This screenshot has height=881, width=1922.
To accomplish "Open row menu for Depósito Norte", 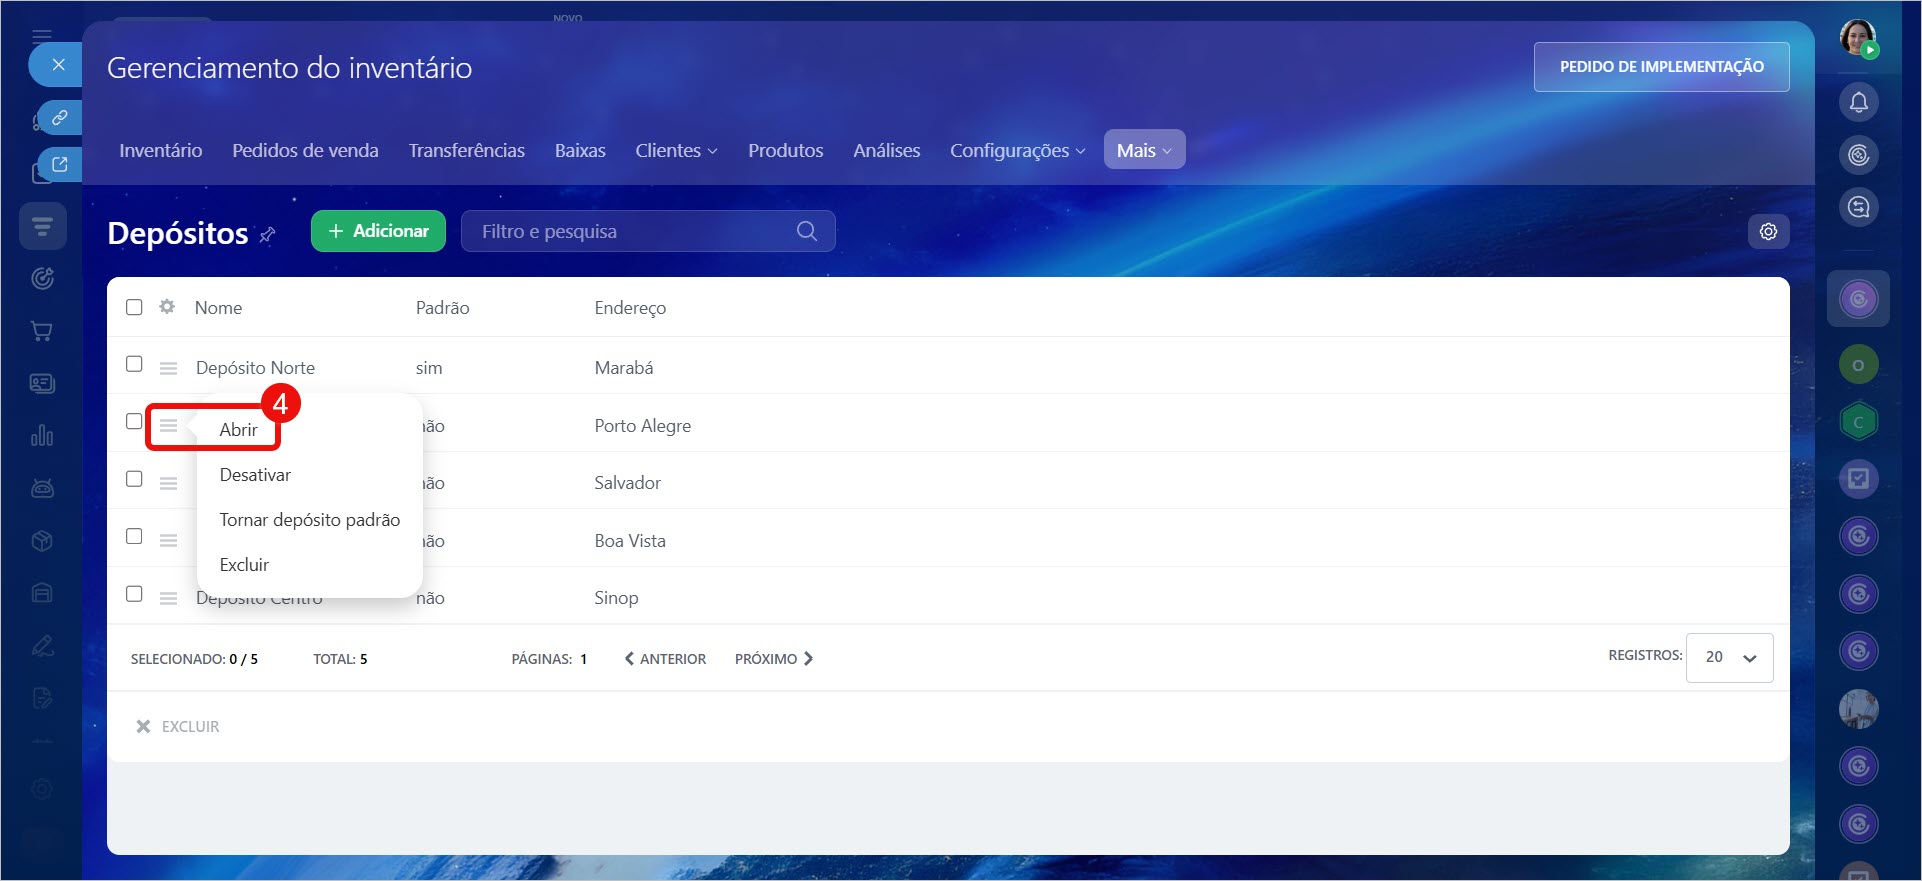I will pyautogui.click(x=168, y=368).
